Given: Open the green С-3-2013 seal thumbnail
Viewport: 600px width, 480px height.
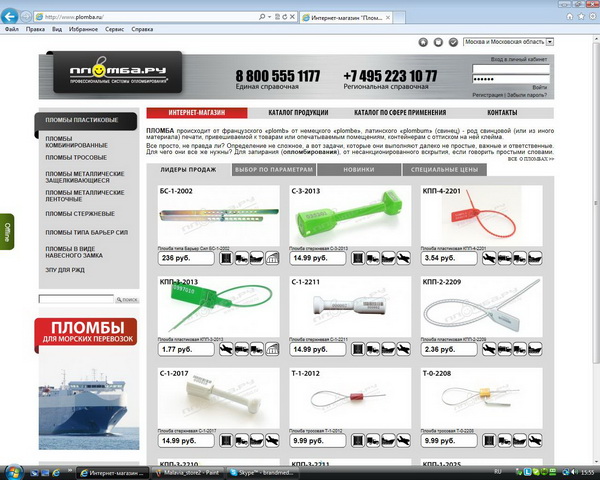Looking at the screenshot, I should [x=350, y=216].
